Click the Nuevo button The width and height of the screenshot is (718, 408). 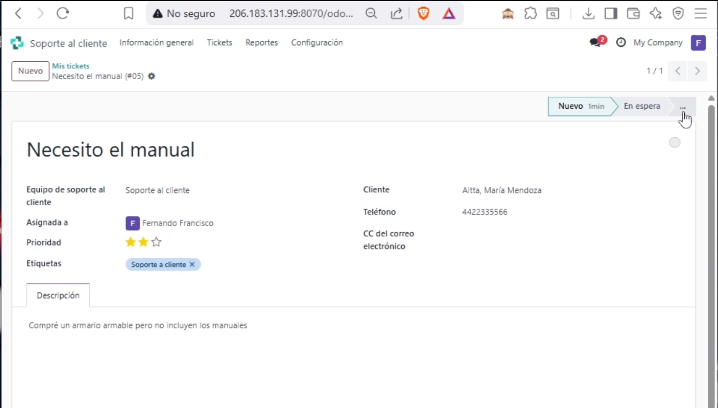30,71
